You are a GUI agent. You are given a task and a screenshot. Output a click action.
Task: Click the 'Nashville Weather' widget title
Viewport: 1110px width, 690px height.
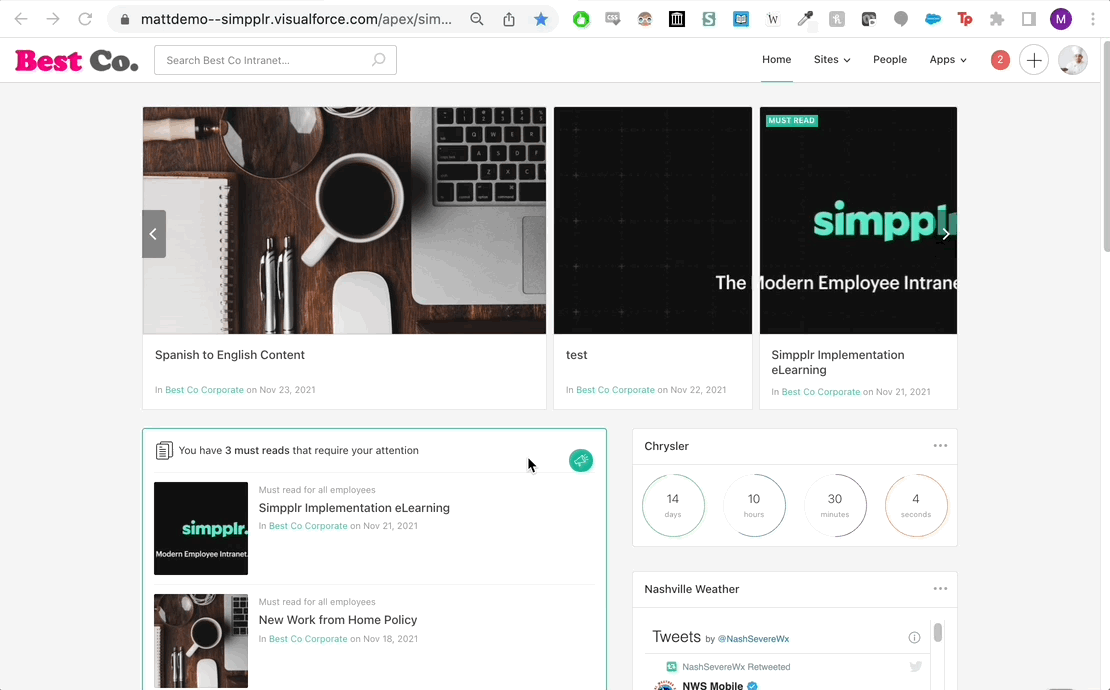point(692,589)
